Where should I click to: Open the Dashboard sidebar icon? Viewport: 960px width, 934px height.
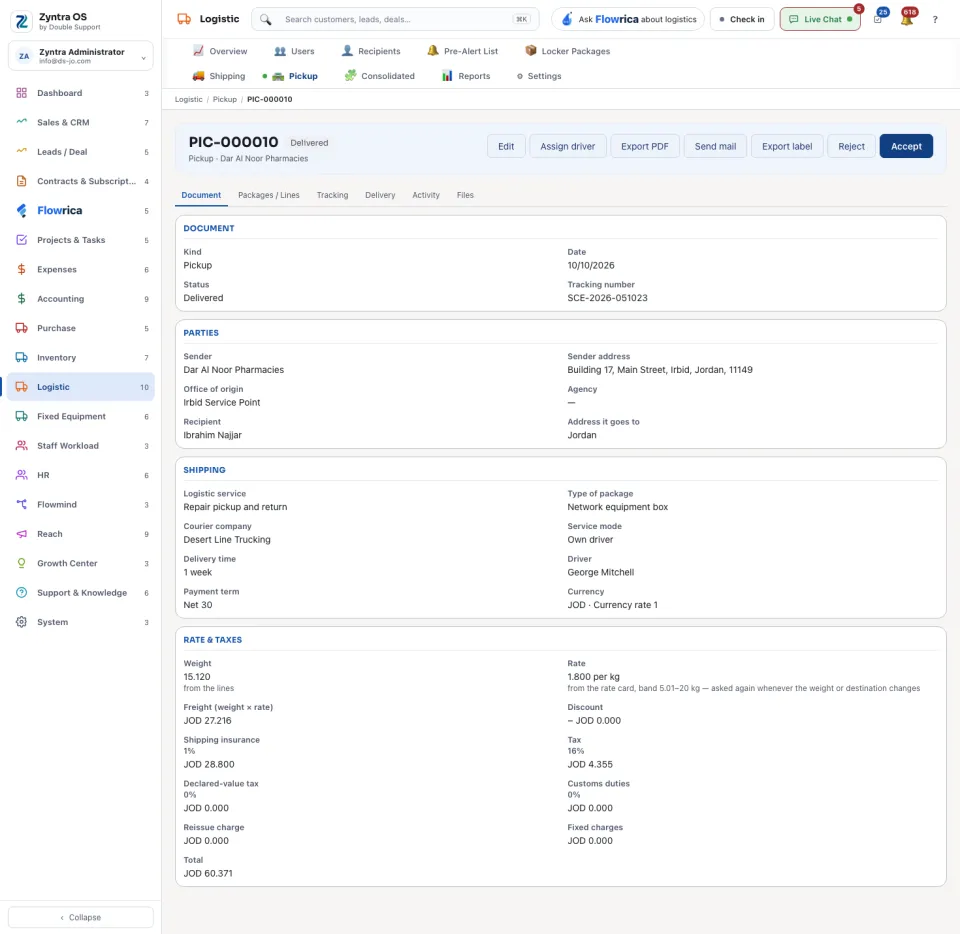21,93
